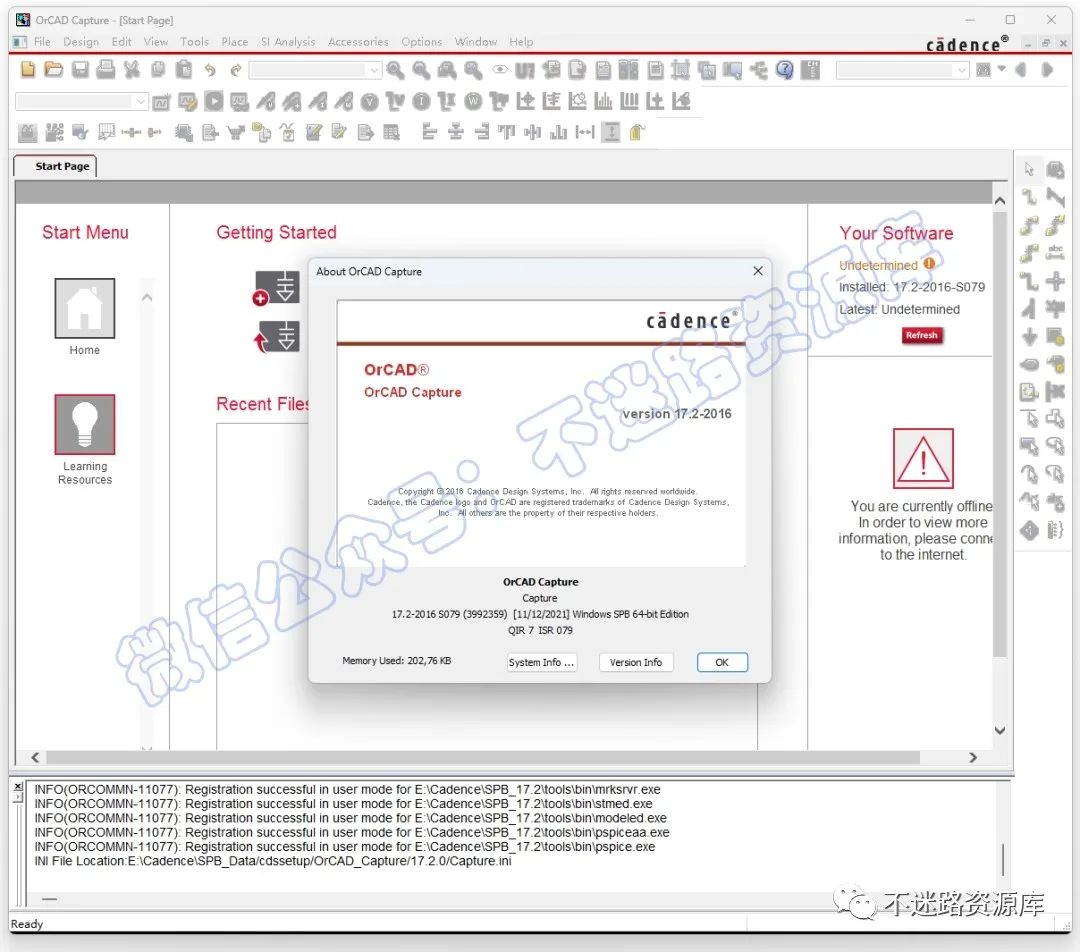Open the File menu

pos(42,41)
